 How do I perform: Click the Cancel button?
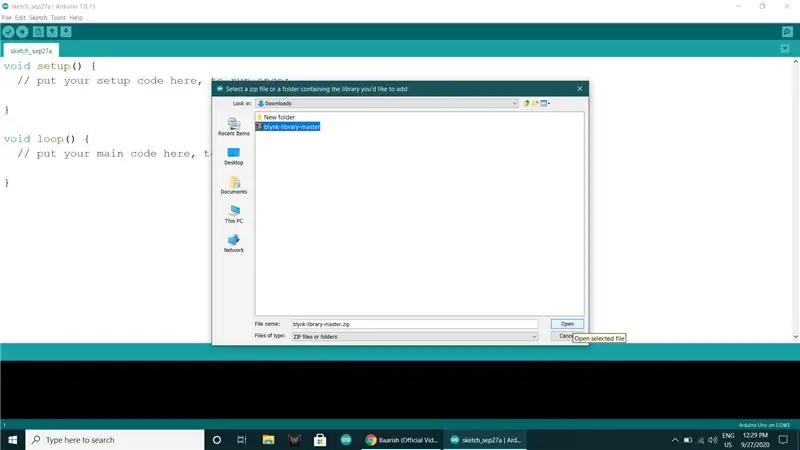point(564,336)
